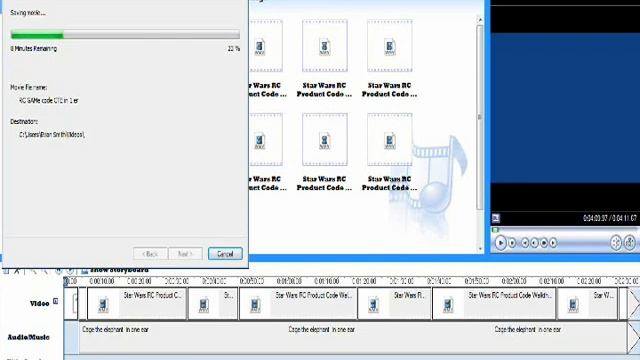Click the 0:02:10.00 mark on timeline ruler
This screenshot has height=360, width=640.
click(x=551, y=281)
